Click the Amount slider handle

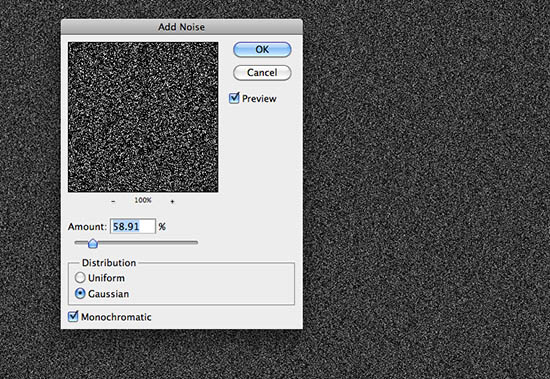coord(93,243)
